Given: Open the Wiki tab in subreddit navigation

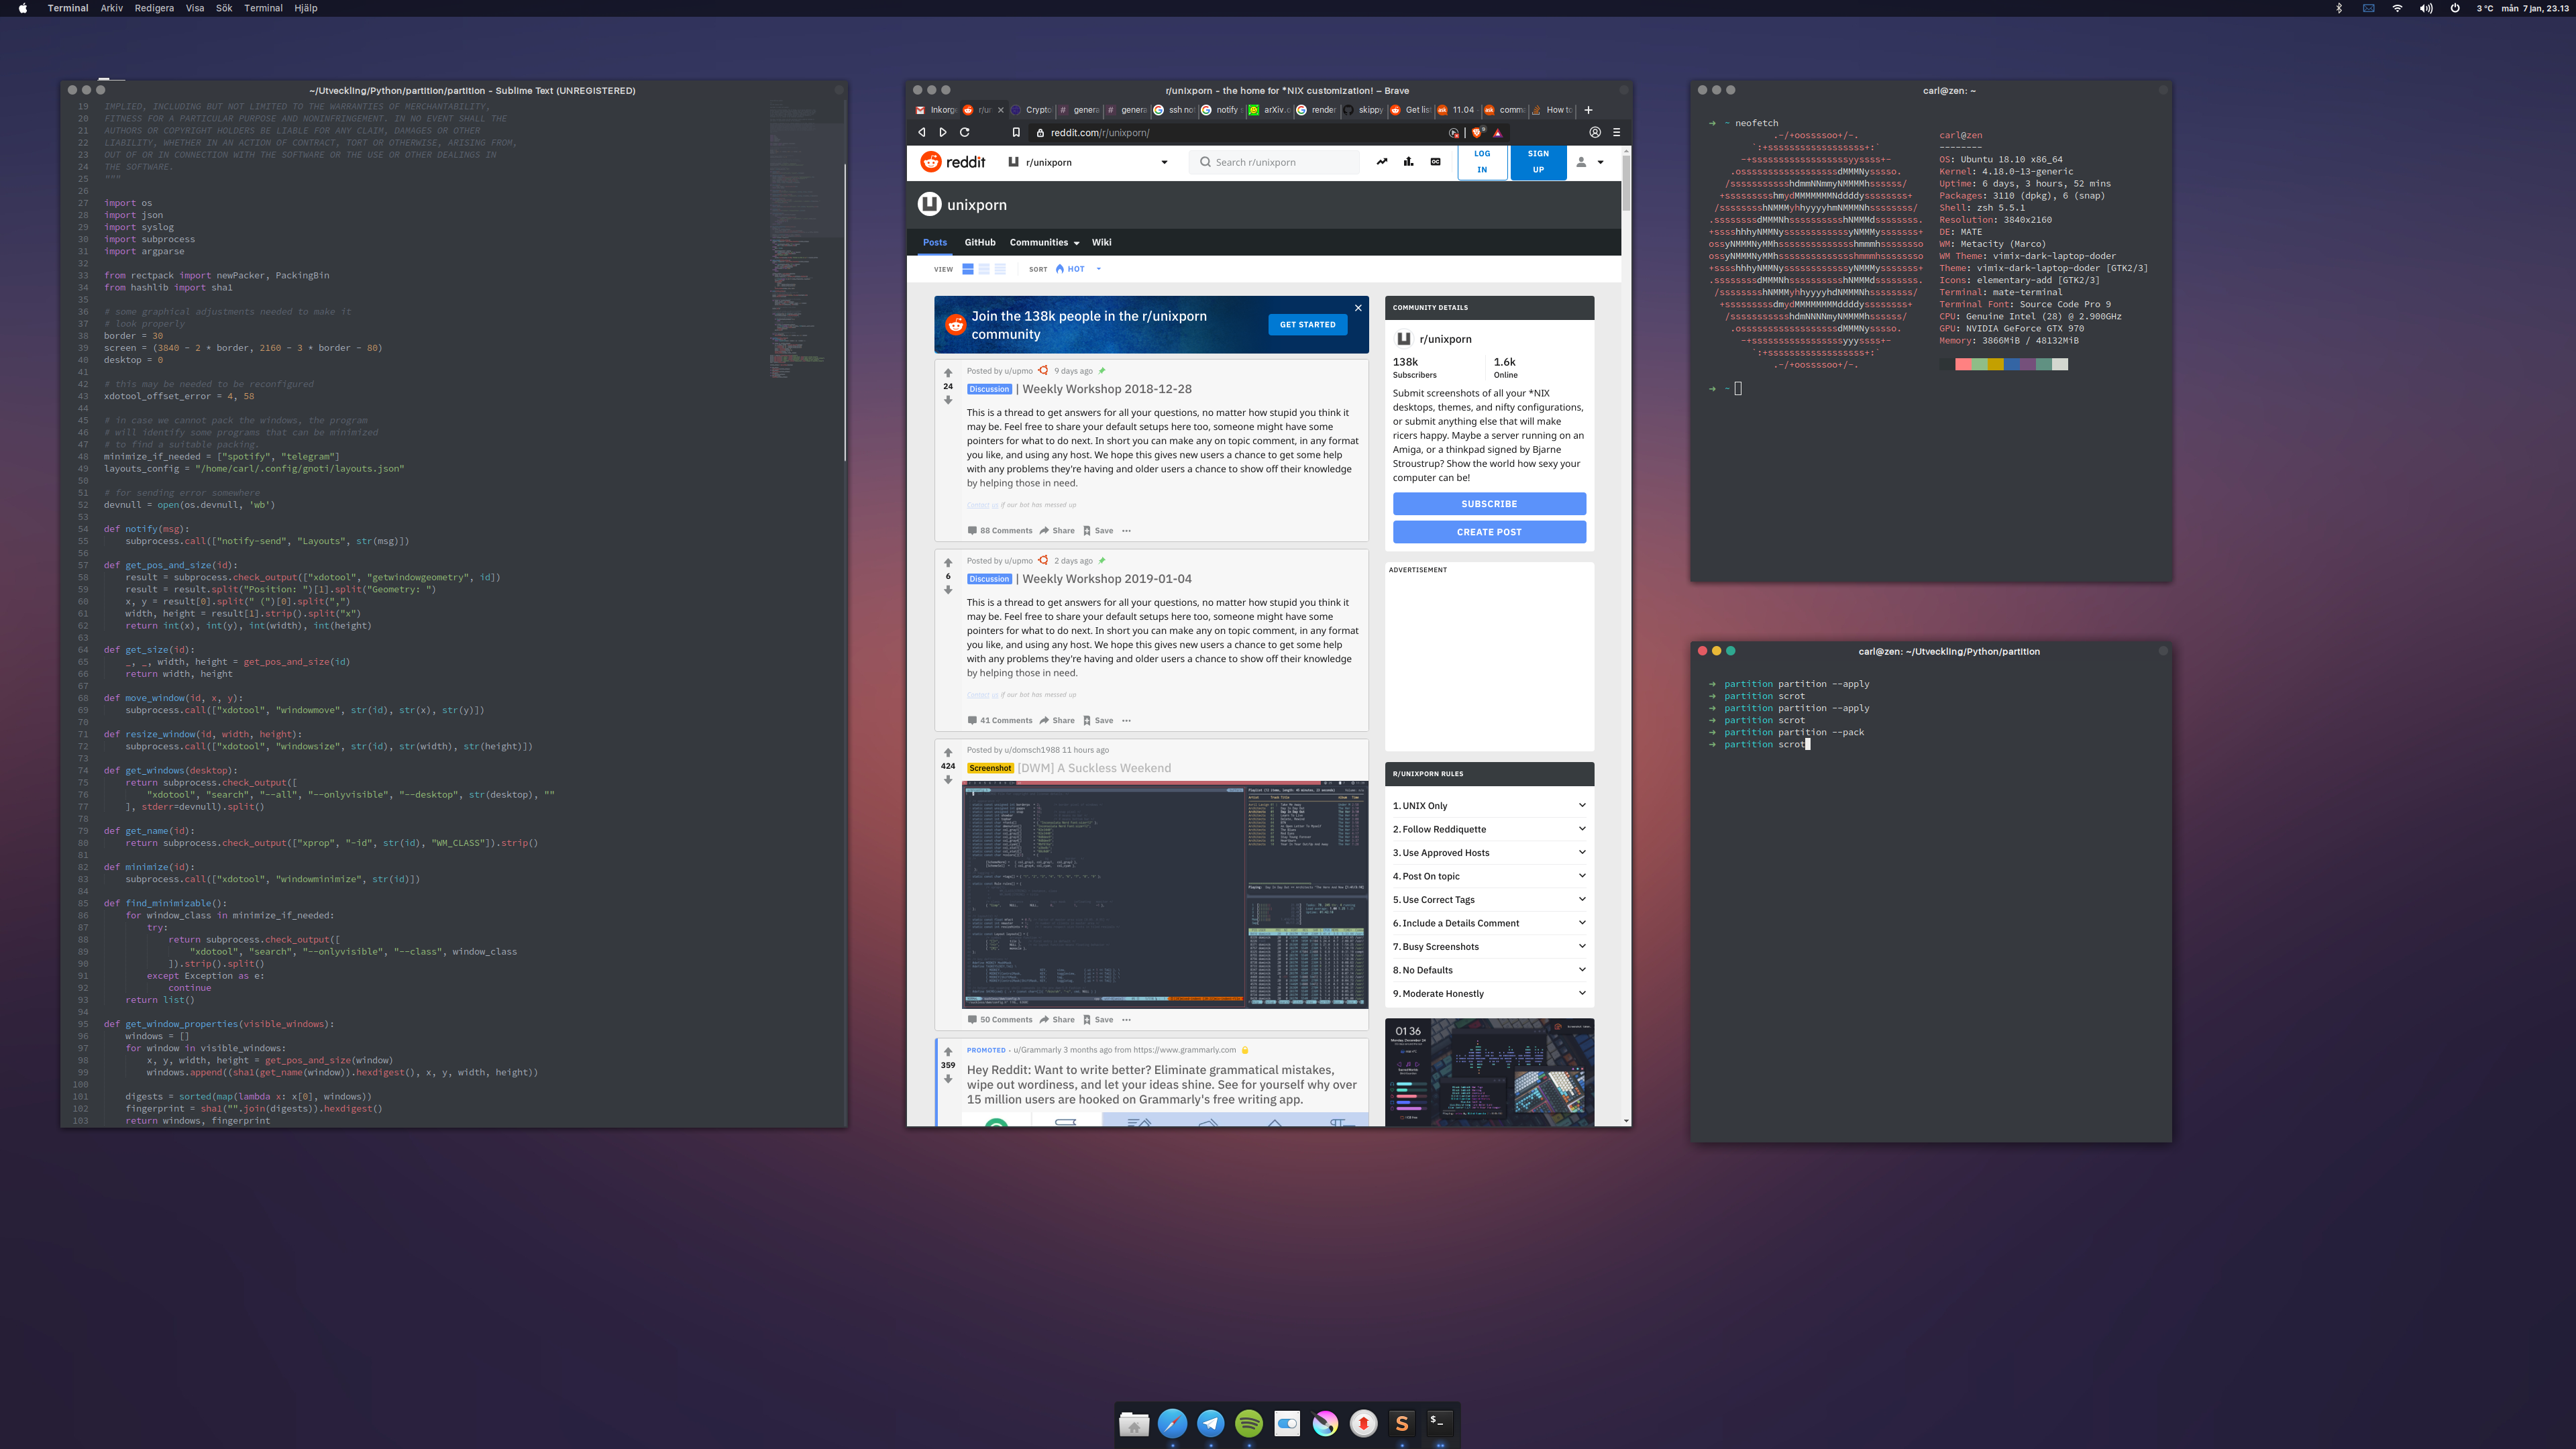Looking at the screenshot, I should pos(1101,242).
